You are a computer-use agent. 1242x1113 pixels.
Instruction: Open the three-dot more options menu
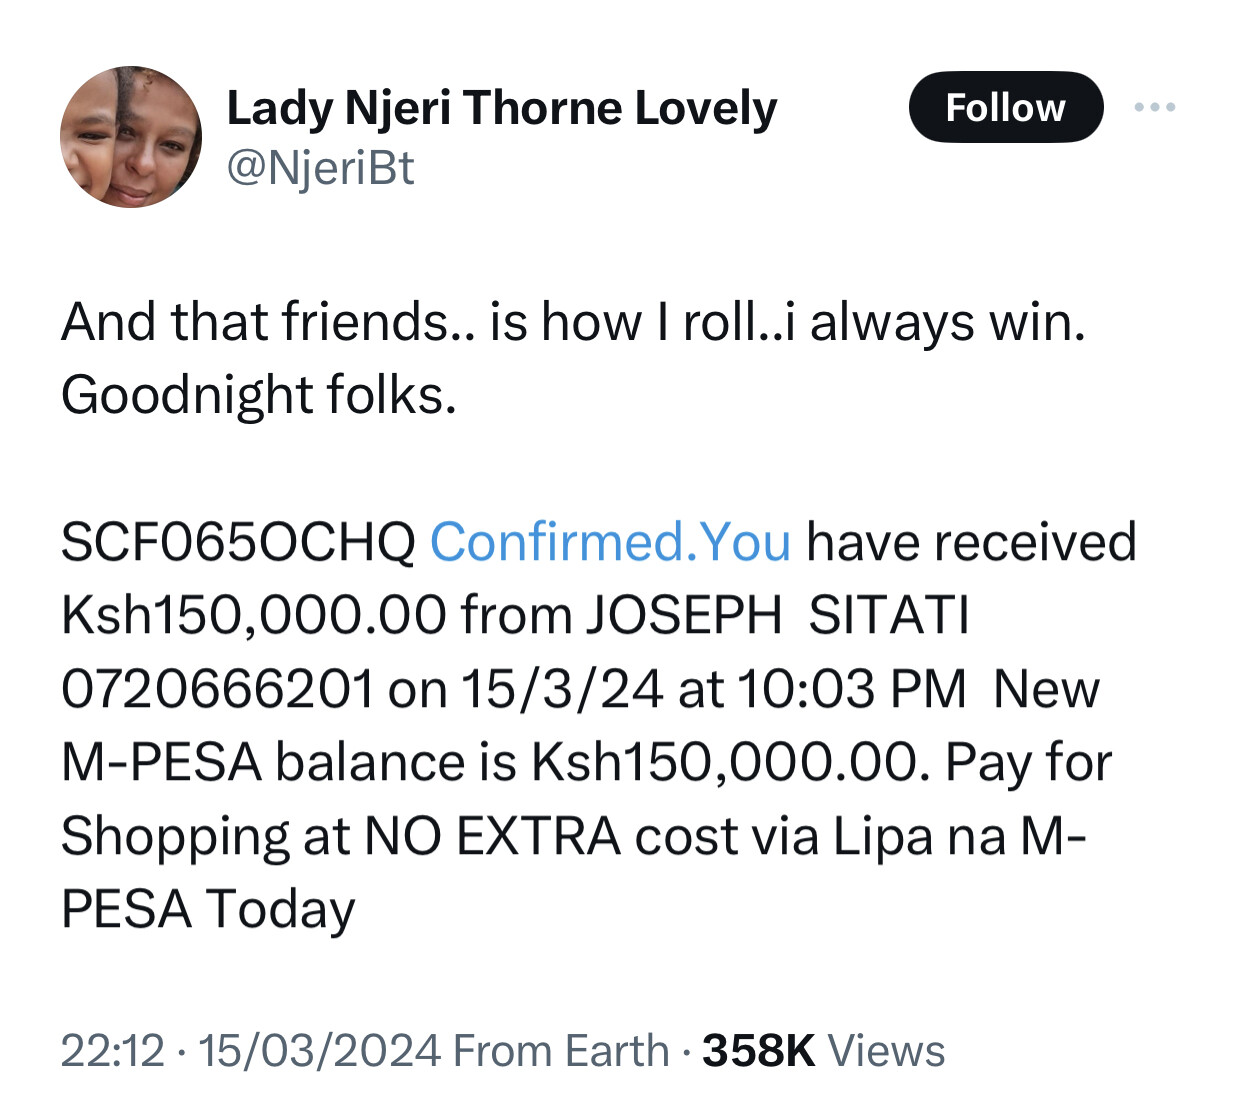click(1155, 107)
